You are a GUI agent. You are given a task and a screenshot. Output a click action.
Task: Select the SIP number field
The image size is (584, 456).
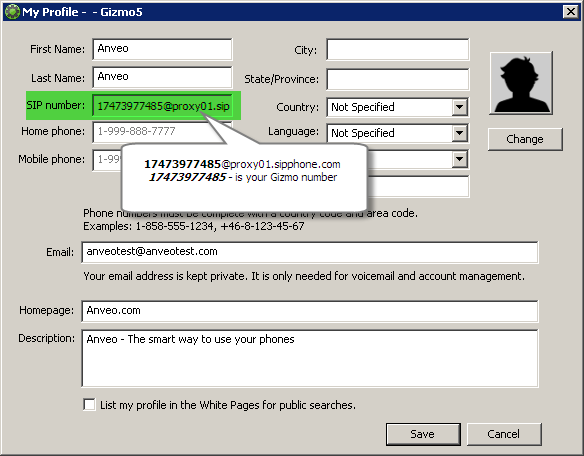tap(162, 106)
